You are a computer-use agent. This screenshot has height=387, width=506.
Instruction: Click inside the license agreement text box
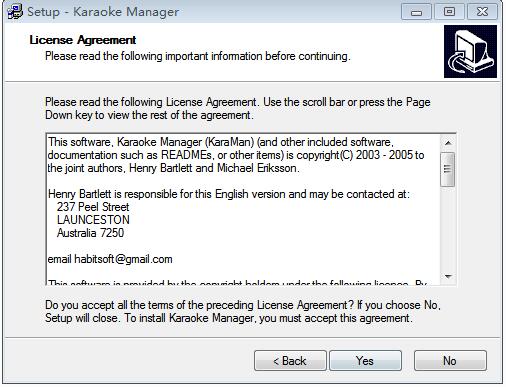pyautogui.click(x=243, y=209)
